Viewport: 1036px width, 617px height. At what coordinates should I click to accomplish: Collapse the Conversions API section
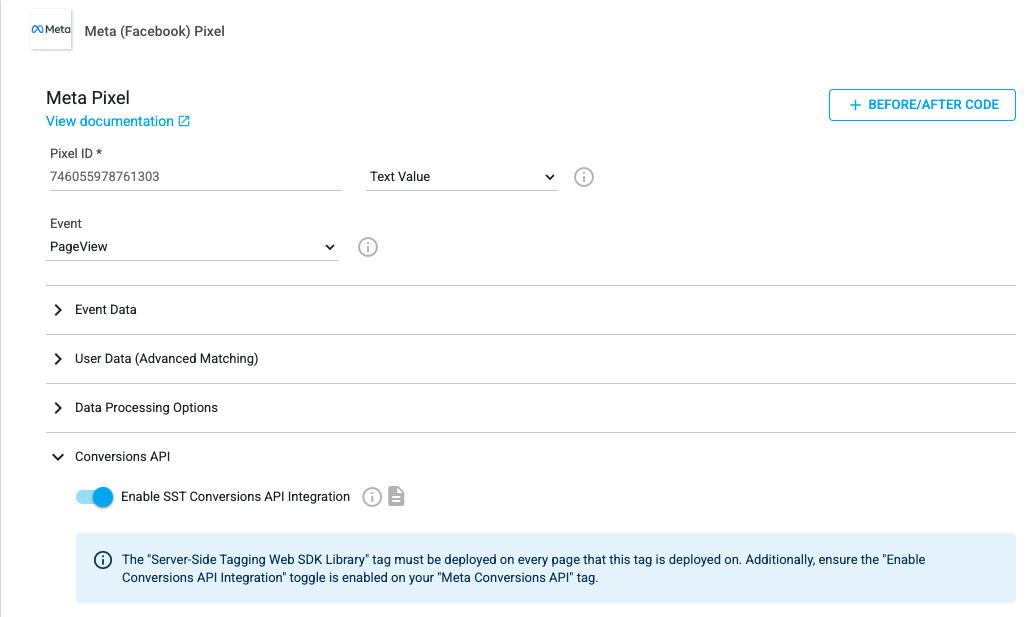(x=122, y=457)
